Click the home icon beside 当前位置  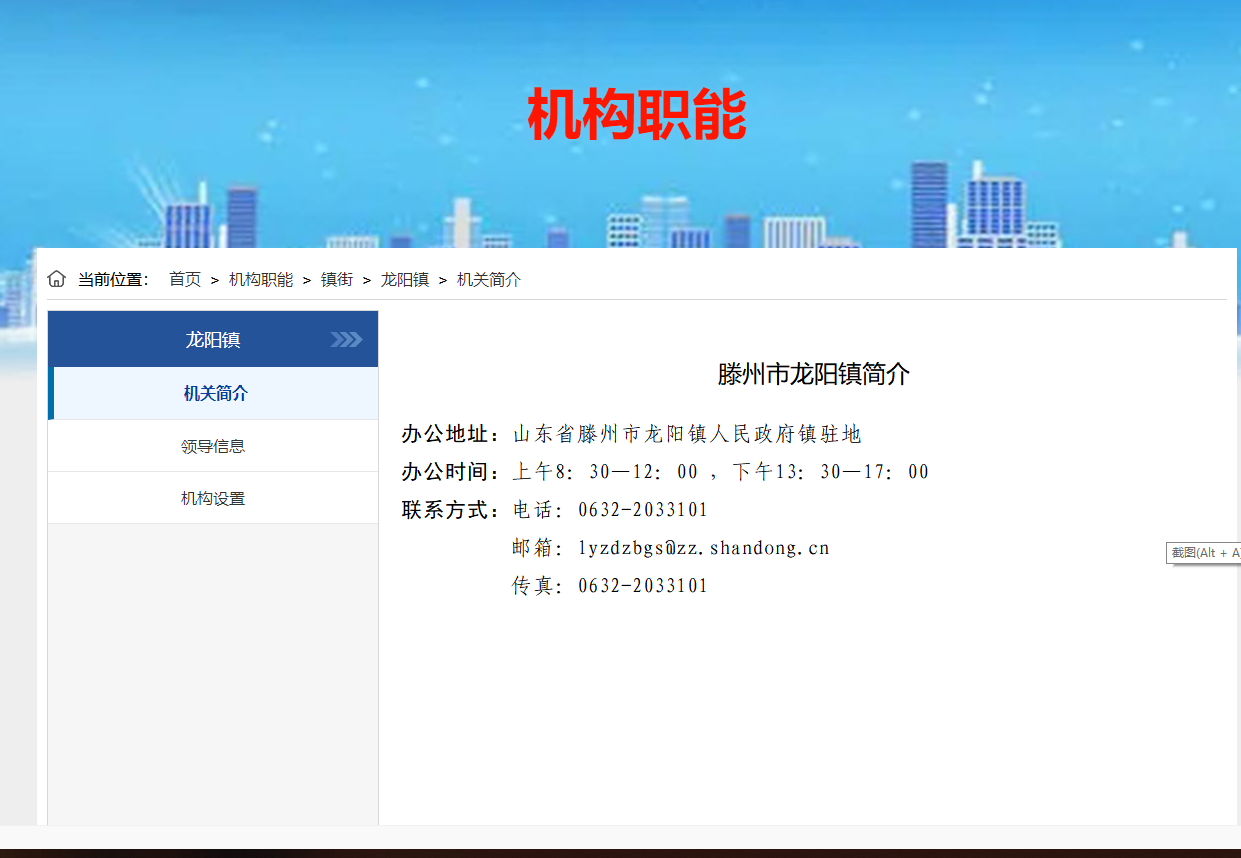56,279
